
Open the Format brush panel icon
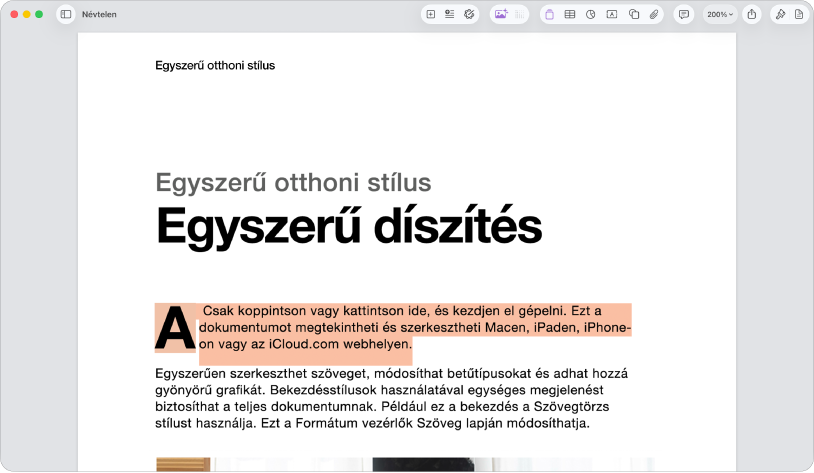[x=780, y=15]
